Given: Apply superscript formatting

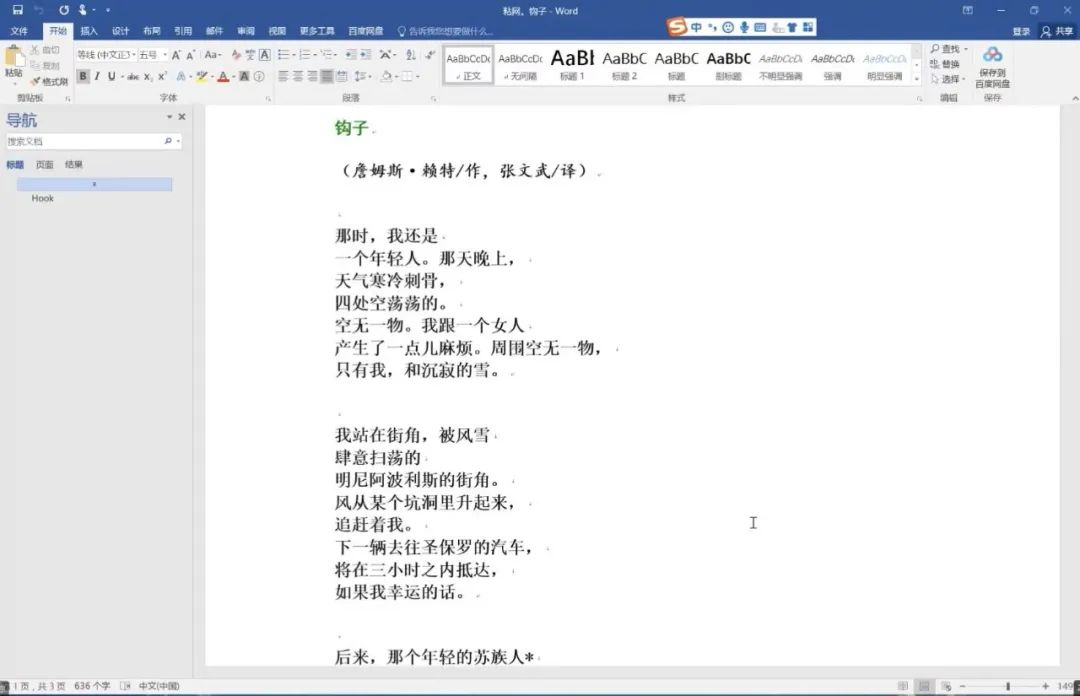Looking at the screenshot, I should 162,76.
